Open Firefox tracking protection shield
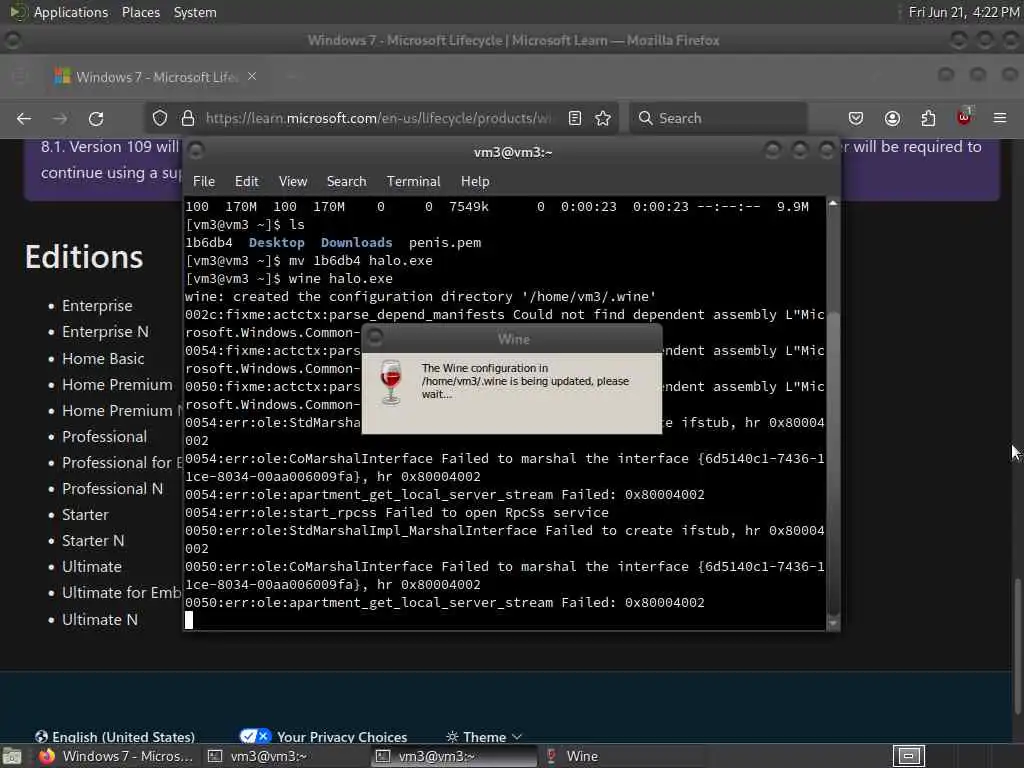 tap(160, 118)
